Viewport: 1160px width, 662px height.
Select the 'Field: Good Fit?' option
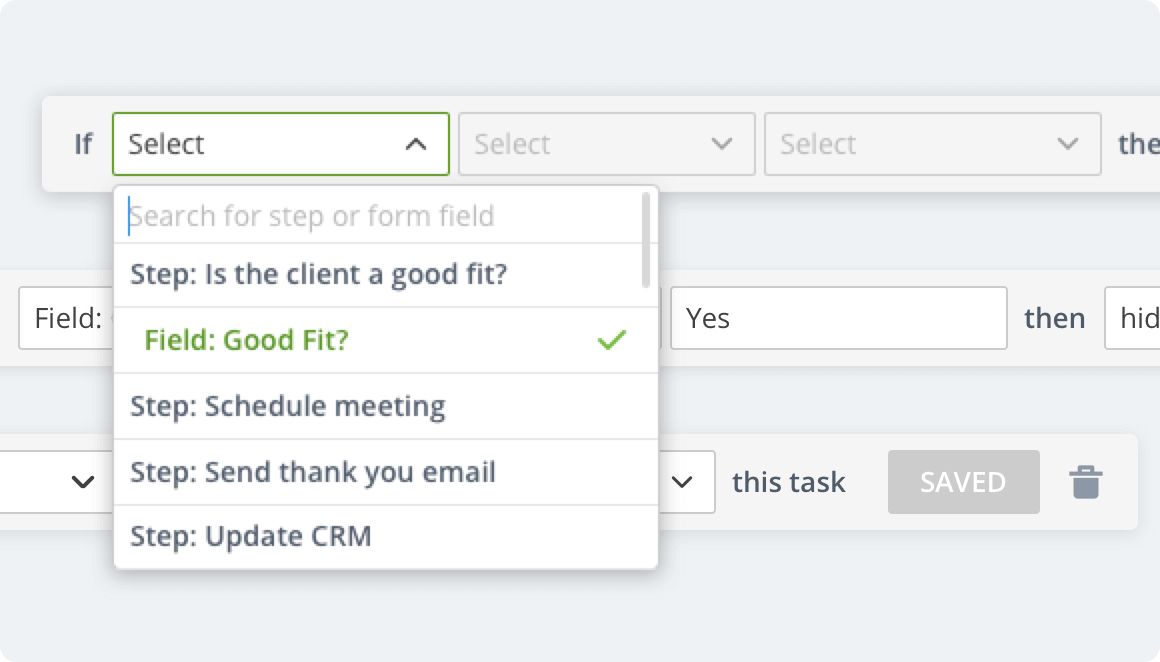pos(246,340)
